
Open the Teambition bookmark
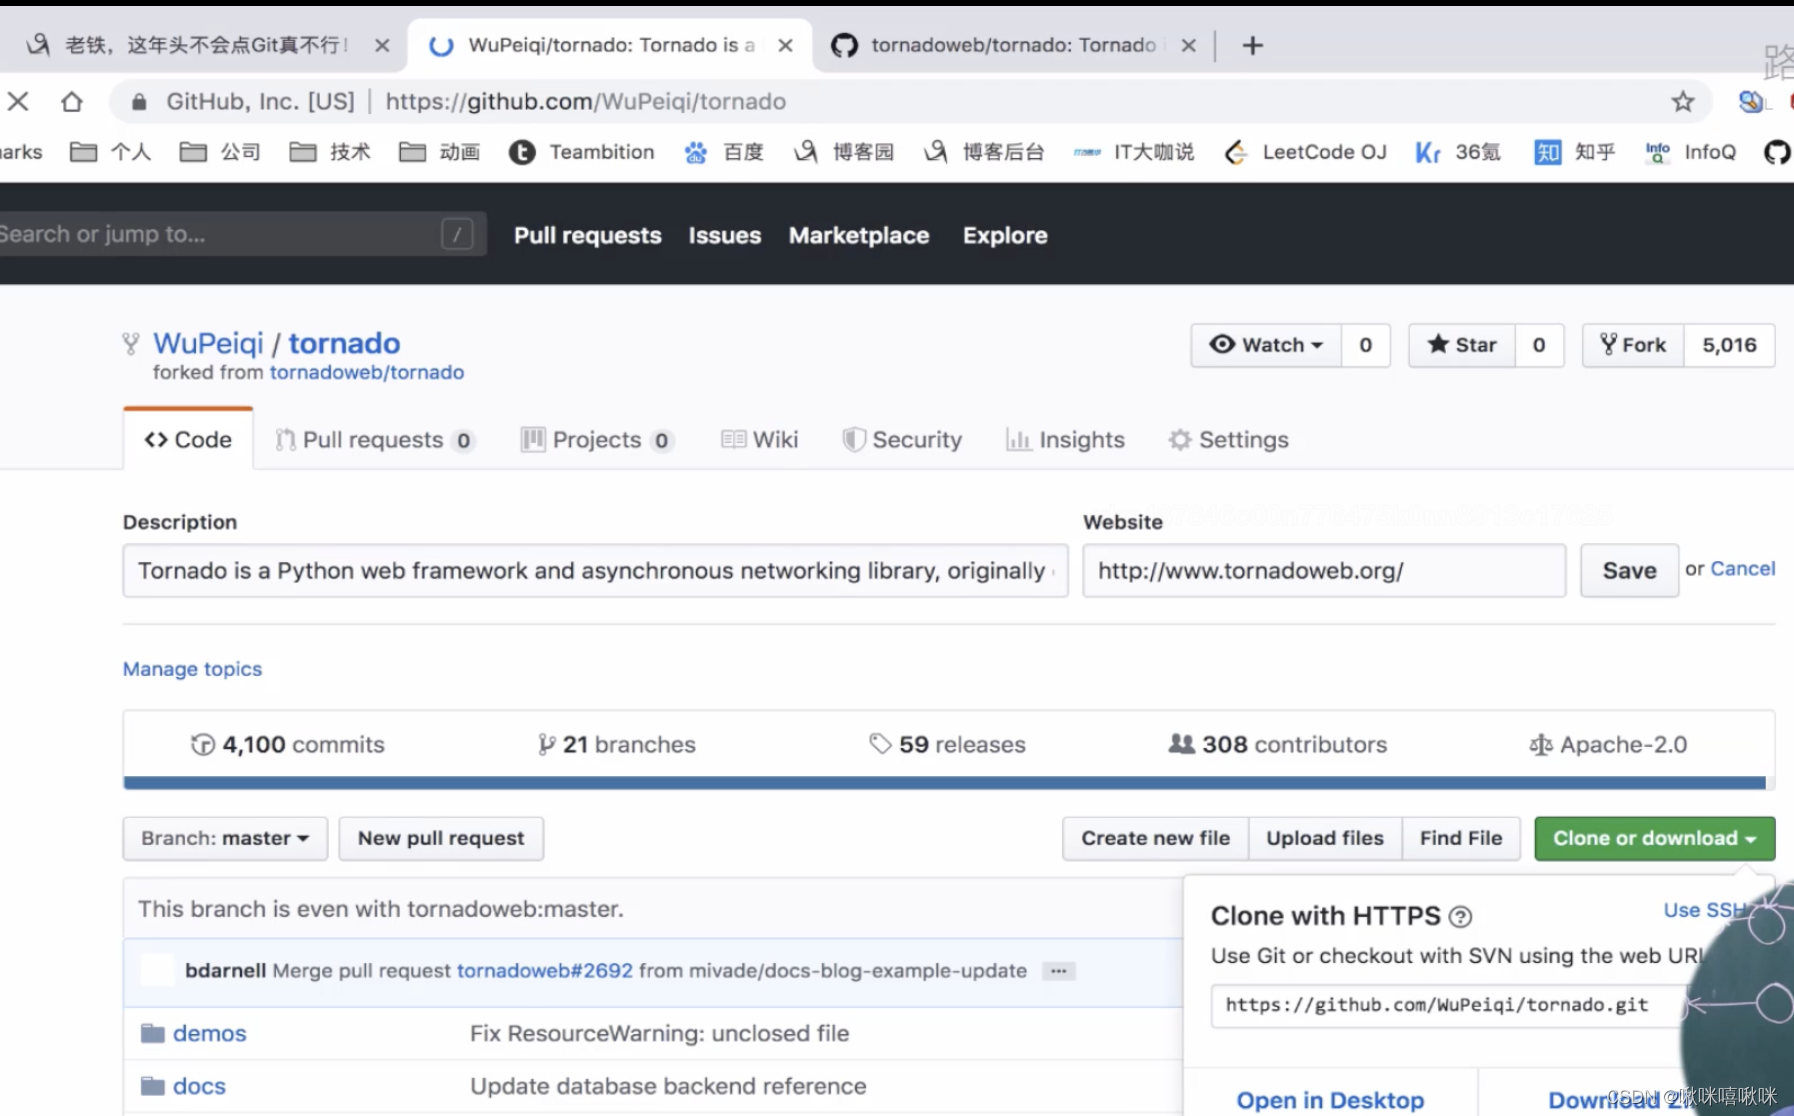[x=582, y=152]
